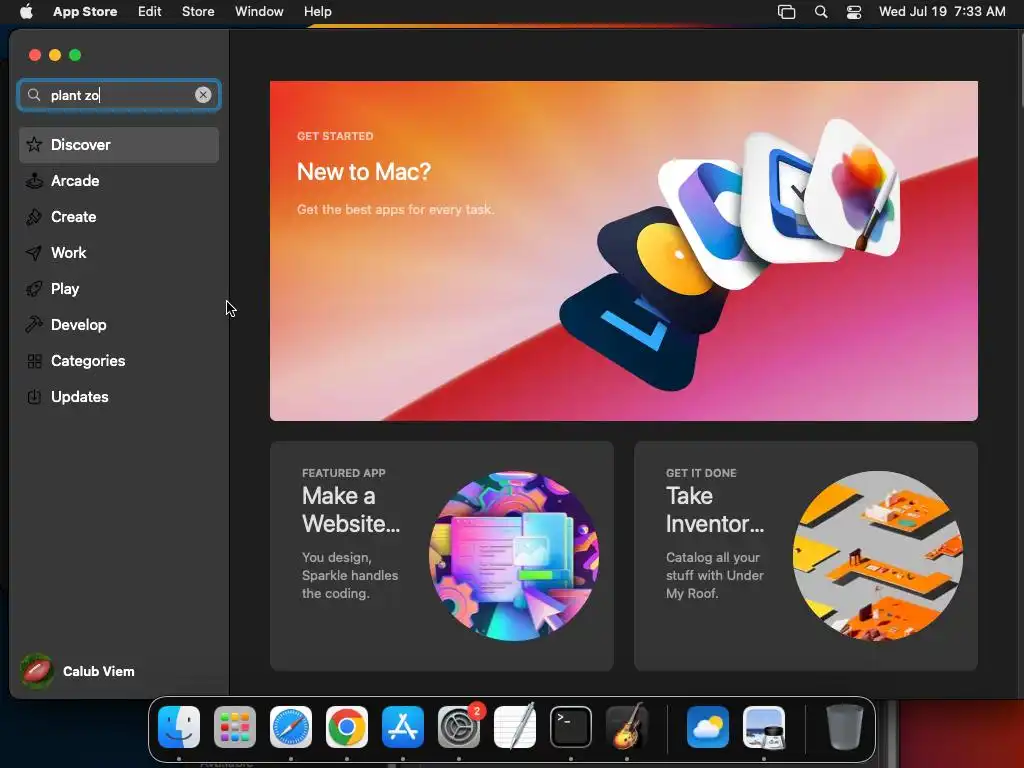
Task: Click the magnifier icon in the search field
Action: [x=34, y=95]
